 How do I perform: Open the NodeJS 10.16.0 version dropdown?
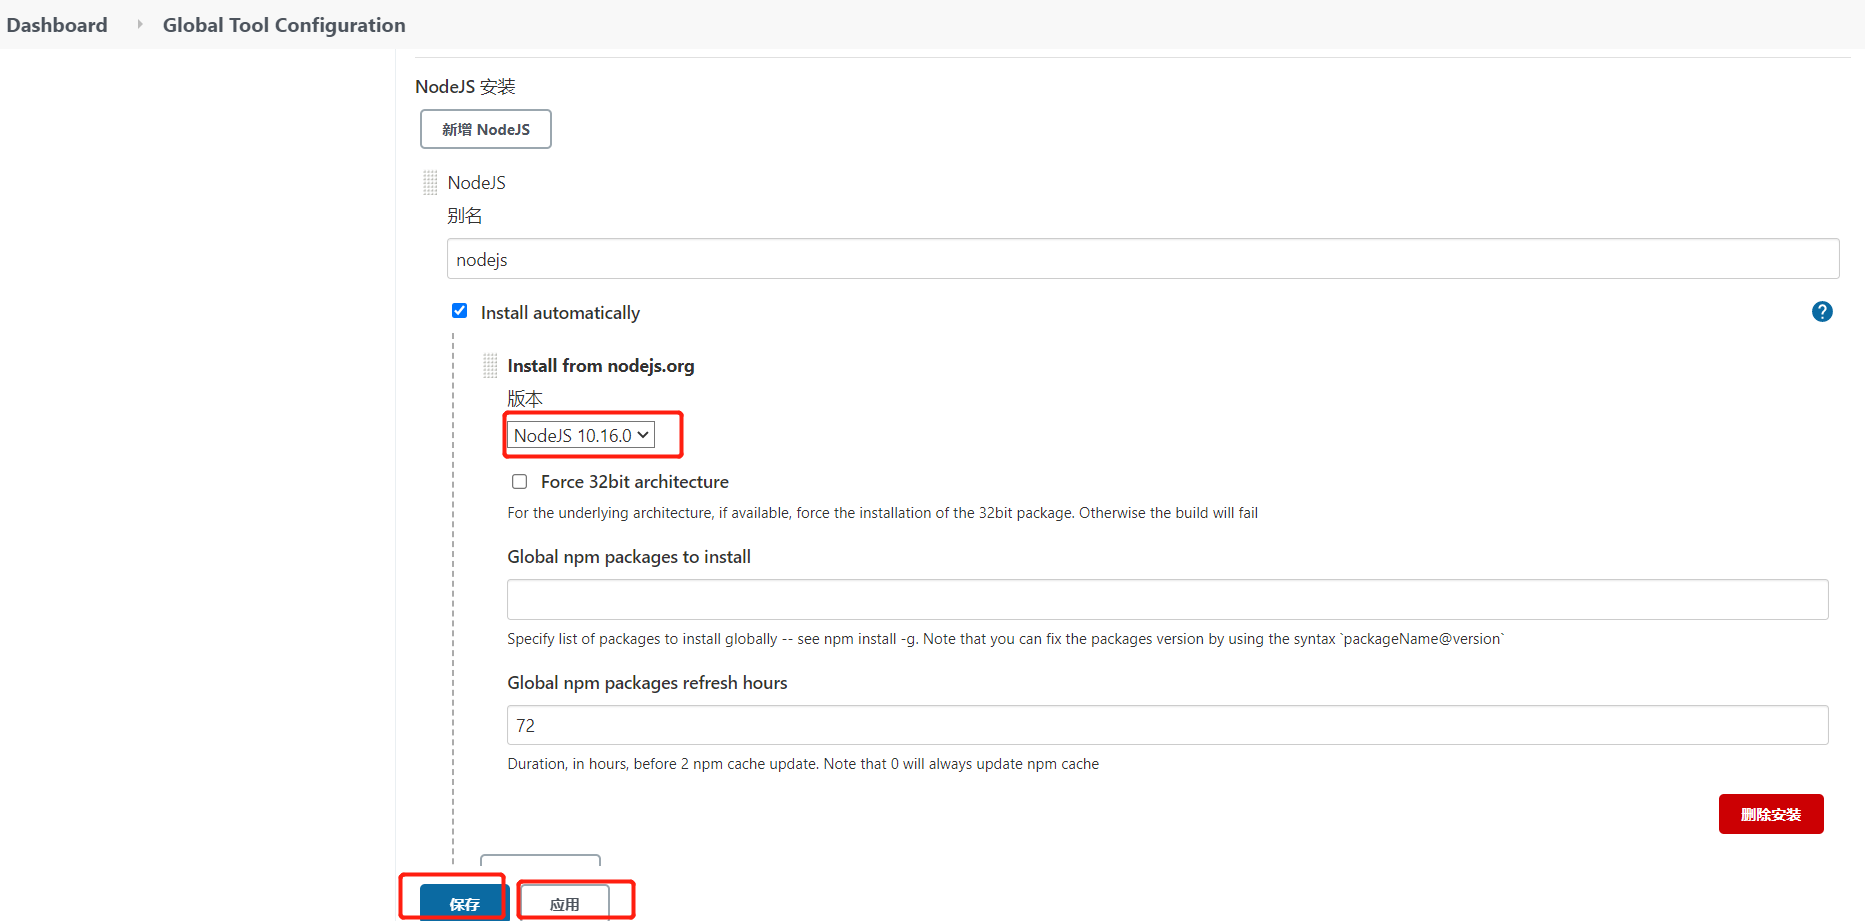point(581,435)
